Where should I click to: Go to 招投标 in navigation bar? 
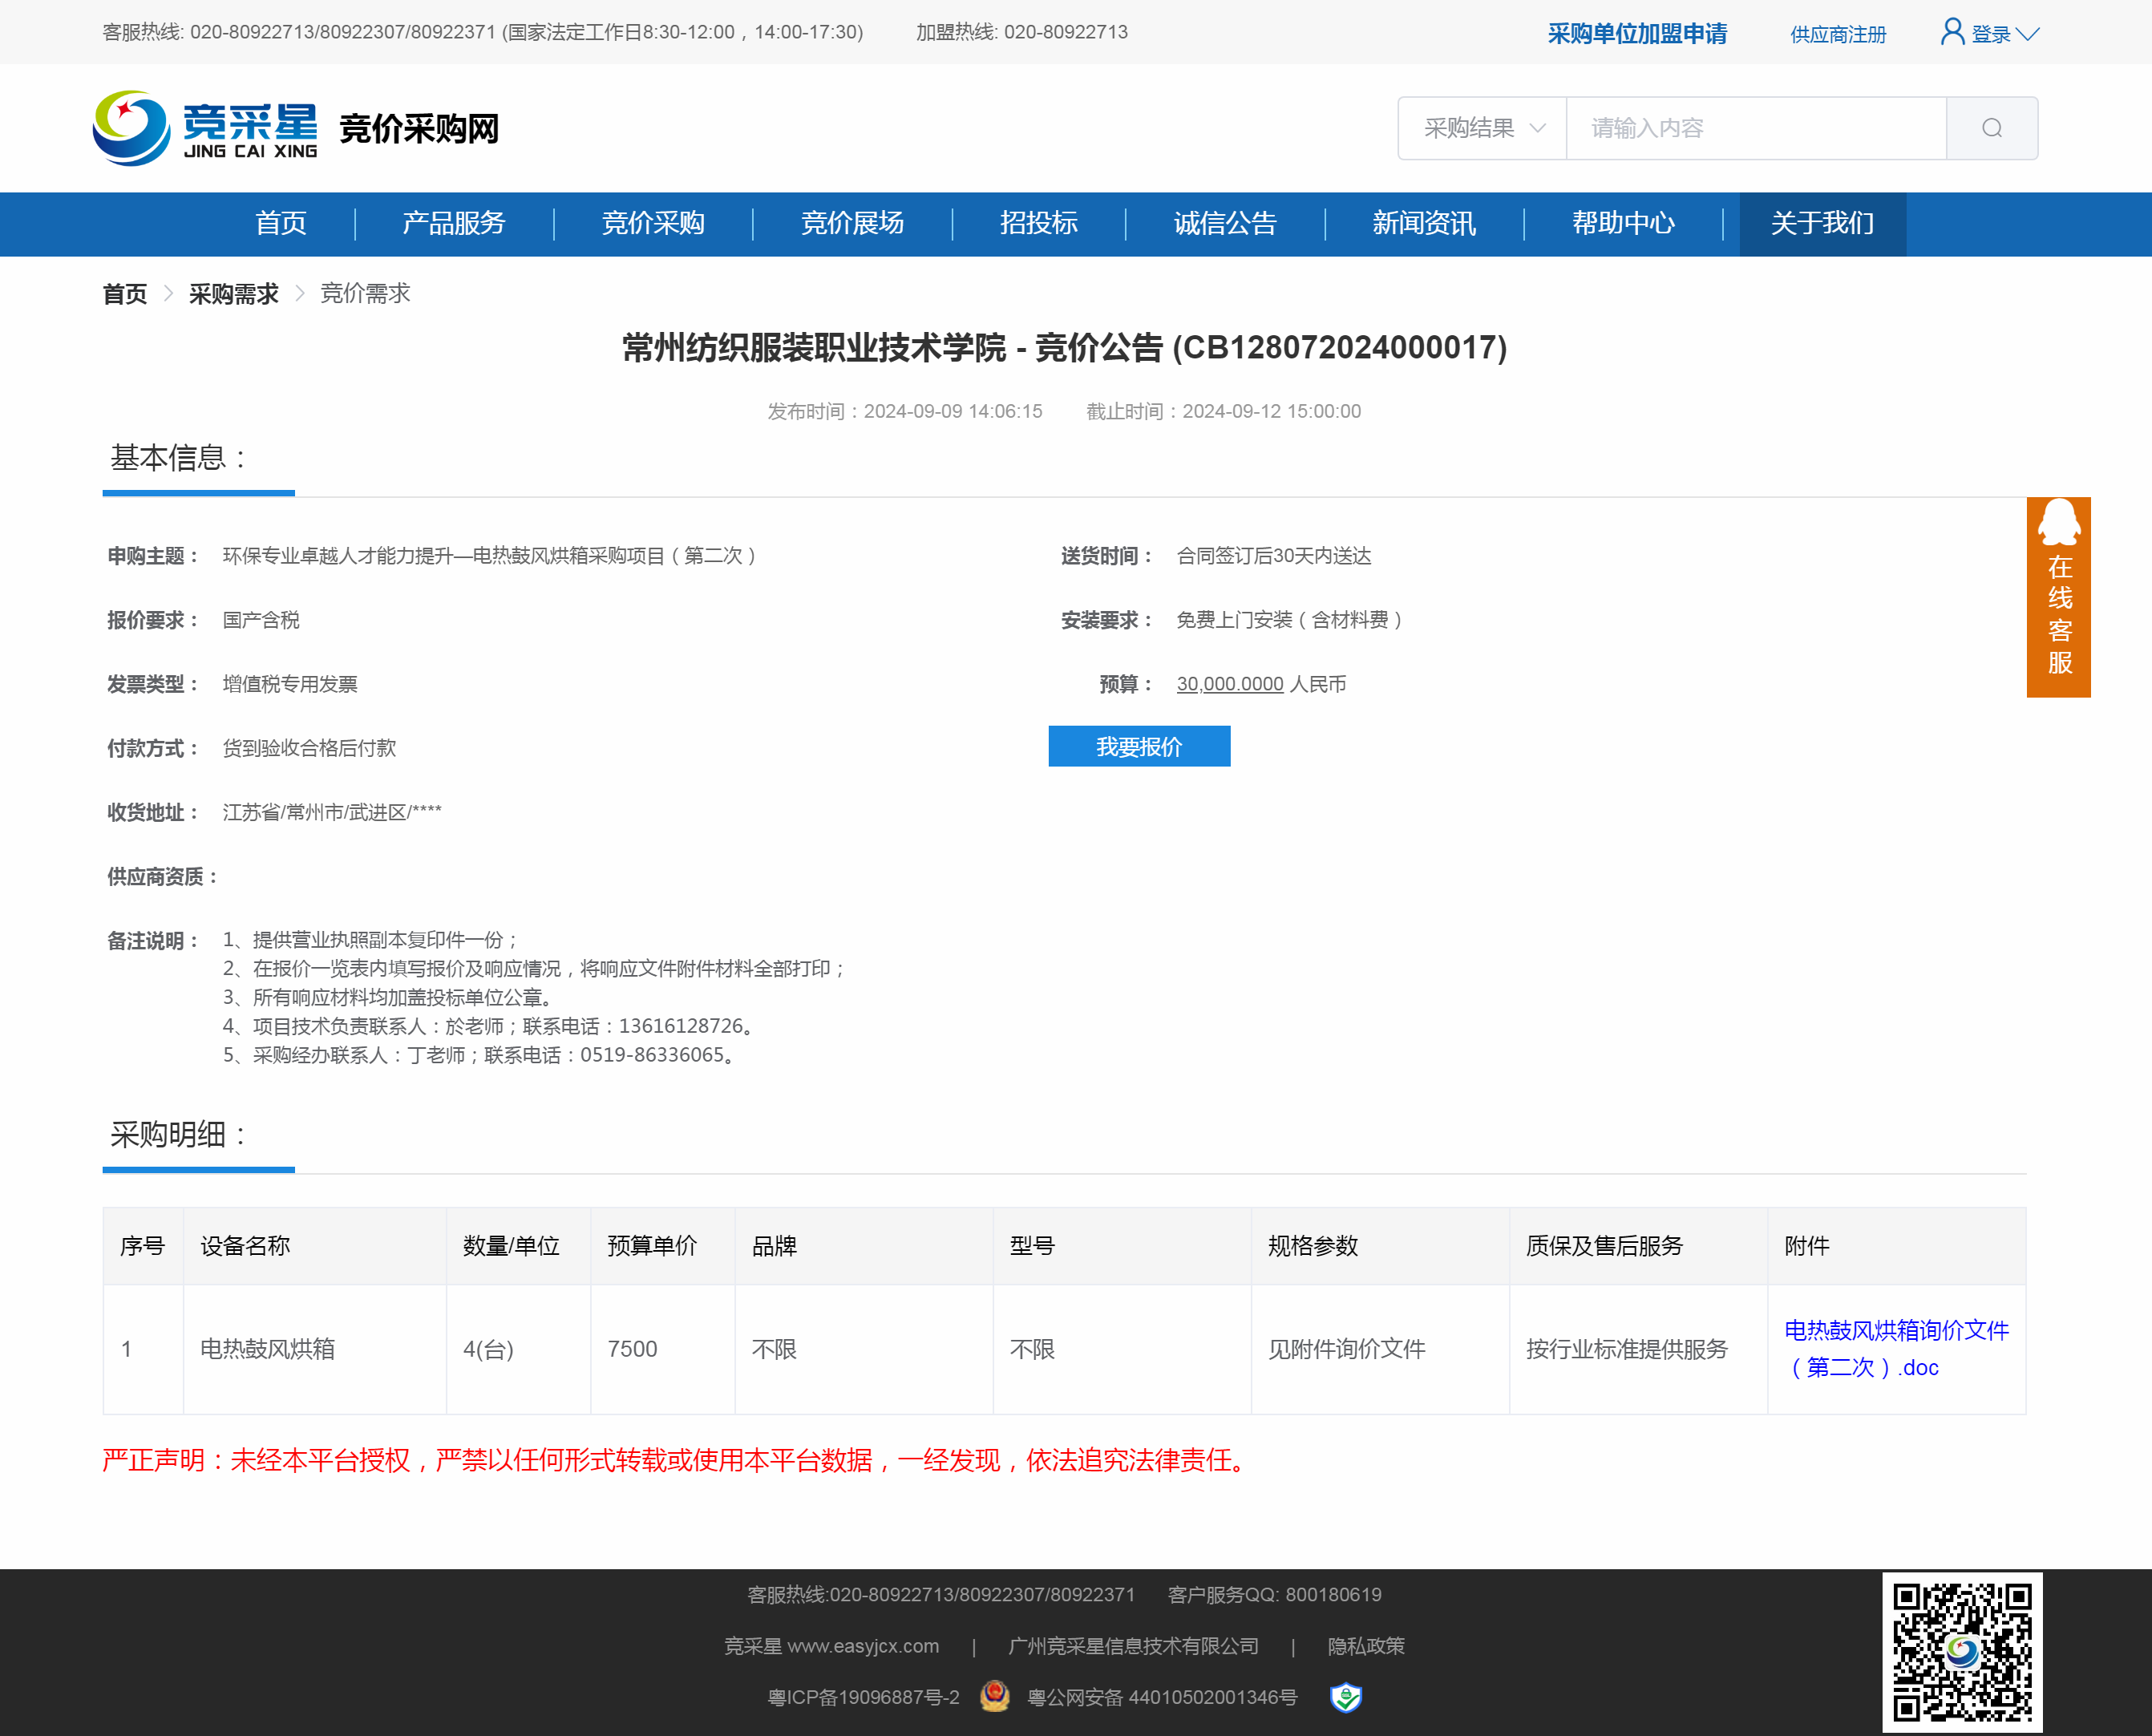click(1038, 223)
